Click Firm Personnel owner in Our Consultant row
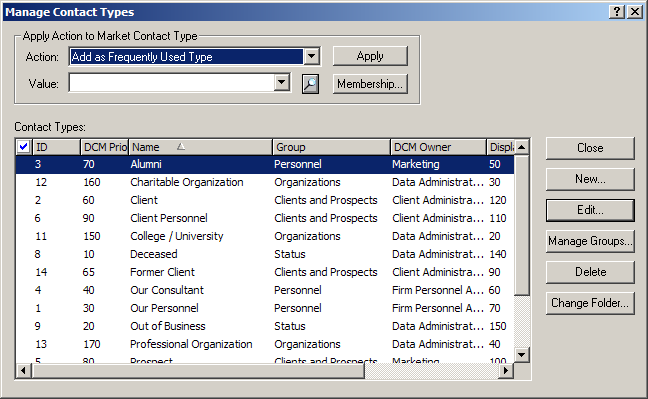This screenshot has height=399, width=648. click(x=438, y=290)
